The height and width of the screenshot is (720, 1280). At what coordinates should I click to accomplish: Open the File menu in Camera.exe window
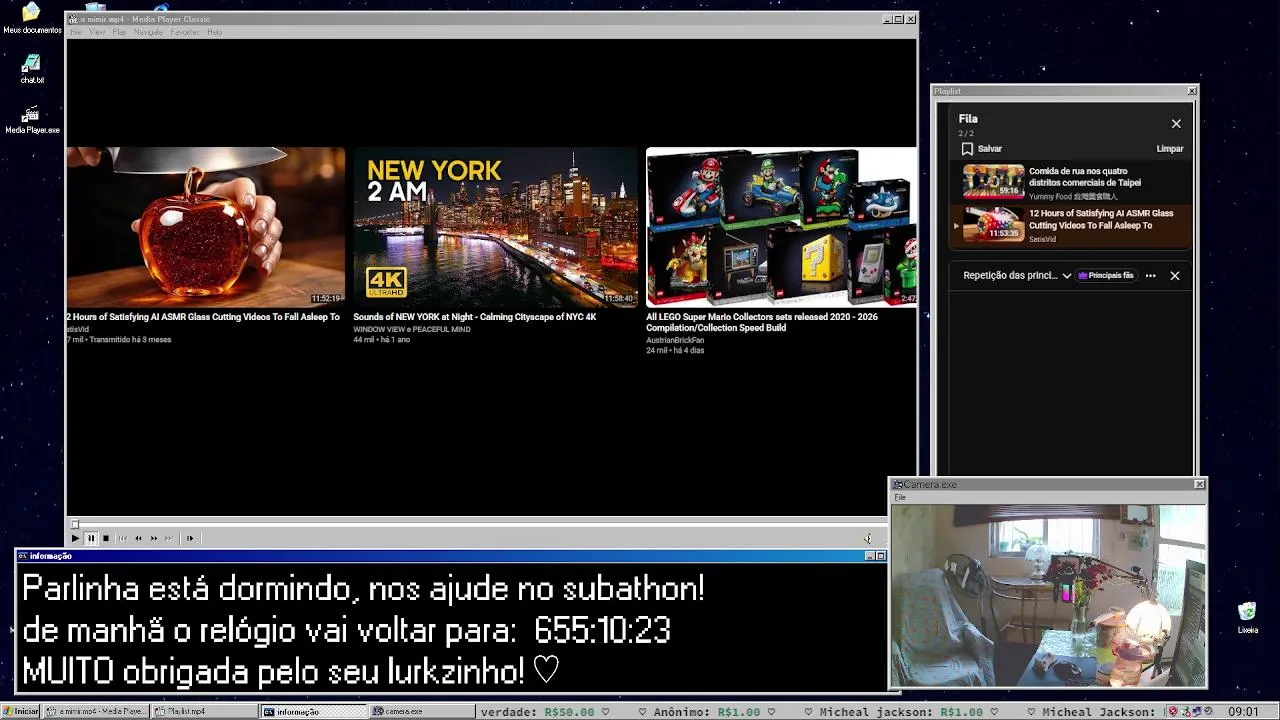pos(900,497)
